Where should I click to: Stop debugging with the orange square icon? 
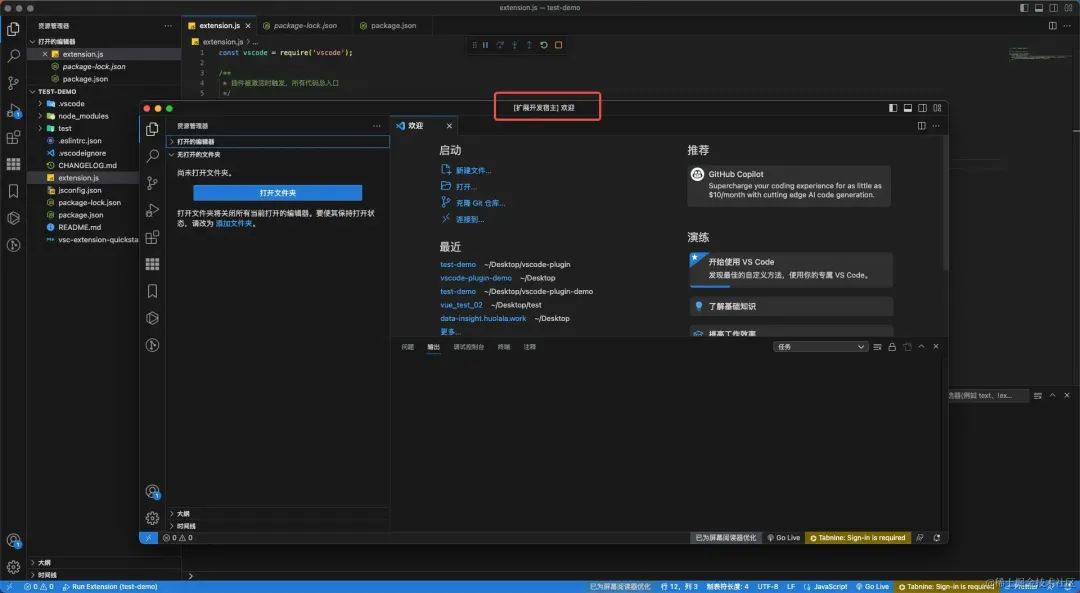click(x=559, y=45)
